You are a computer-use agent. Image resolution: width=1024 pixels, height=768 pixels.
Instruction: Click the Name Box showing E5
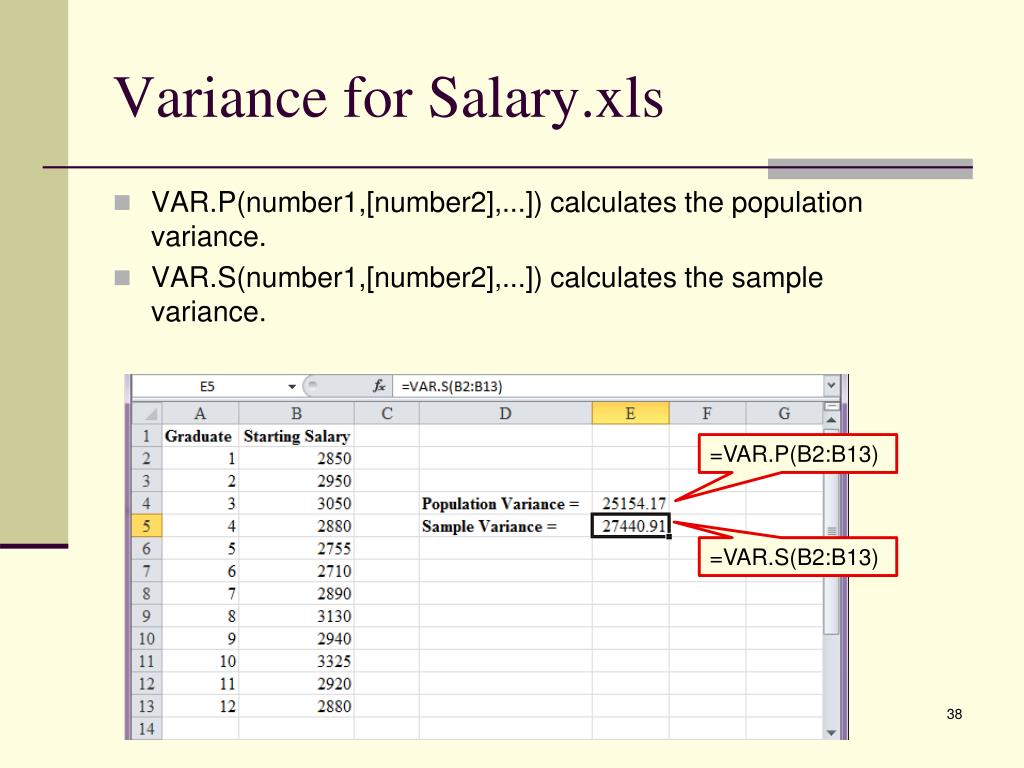point(209,387)
